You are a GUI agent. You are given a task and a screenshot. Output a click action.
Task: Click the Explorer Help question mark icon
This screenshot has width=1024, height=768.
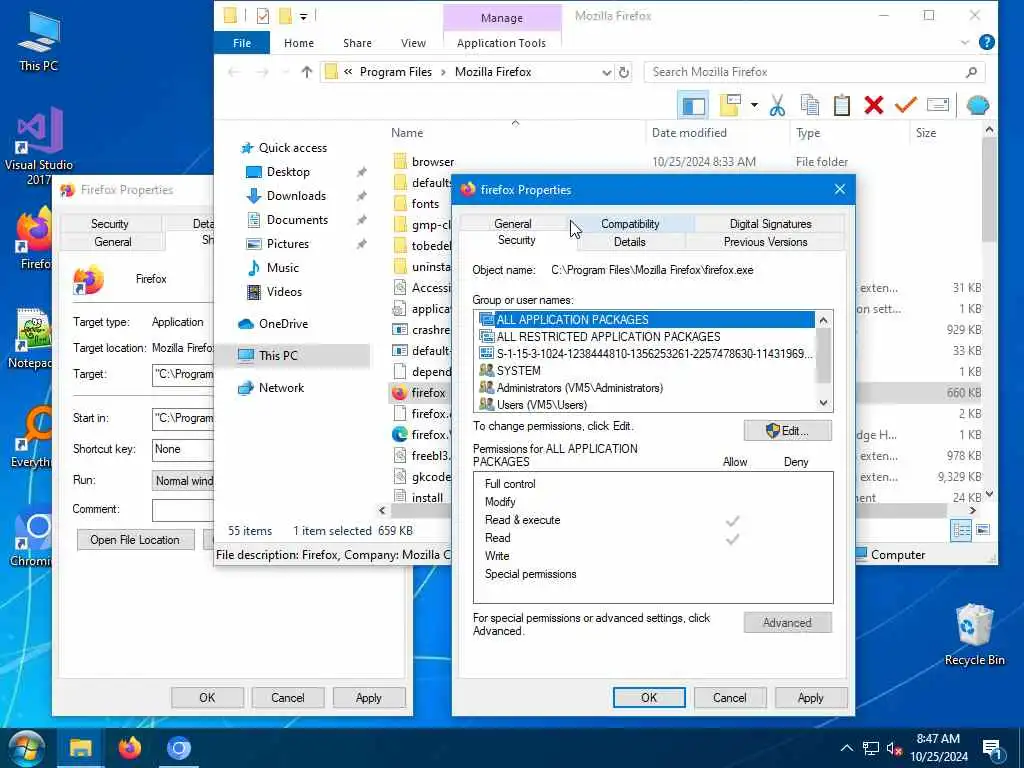click(x=987, y=42)
